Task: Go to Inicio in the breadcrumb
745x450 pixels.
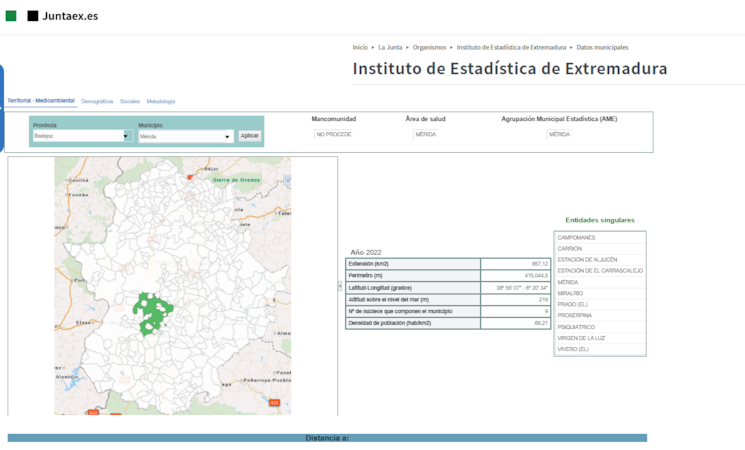Action: [360, 47]
